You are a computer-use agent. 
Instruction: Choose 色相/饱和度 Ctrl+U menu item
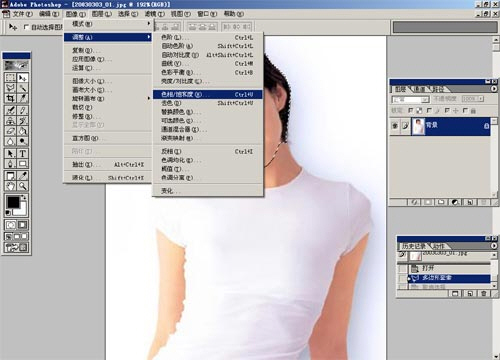[x=208, y=95]
